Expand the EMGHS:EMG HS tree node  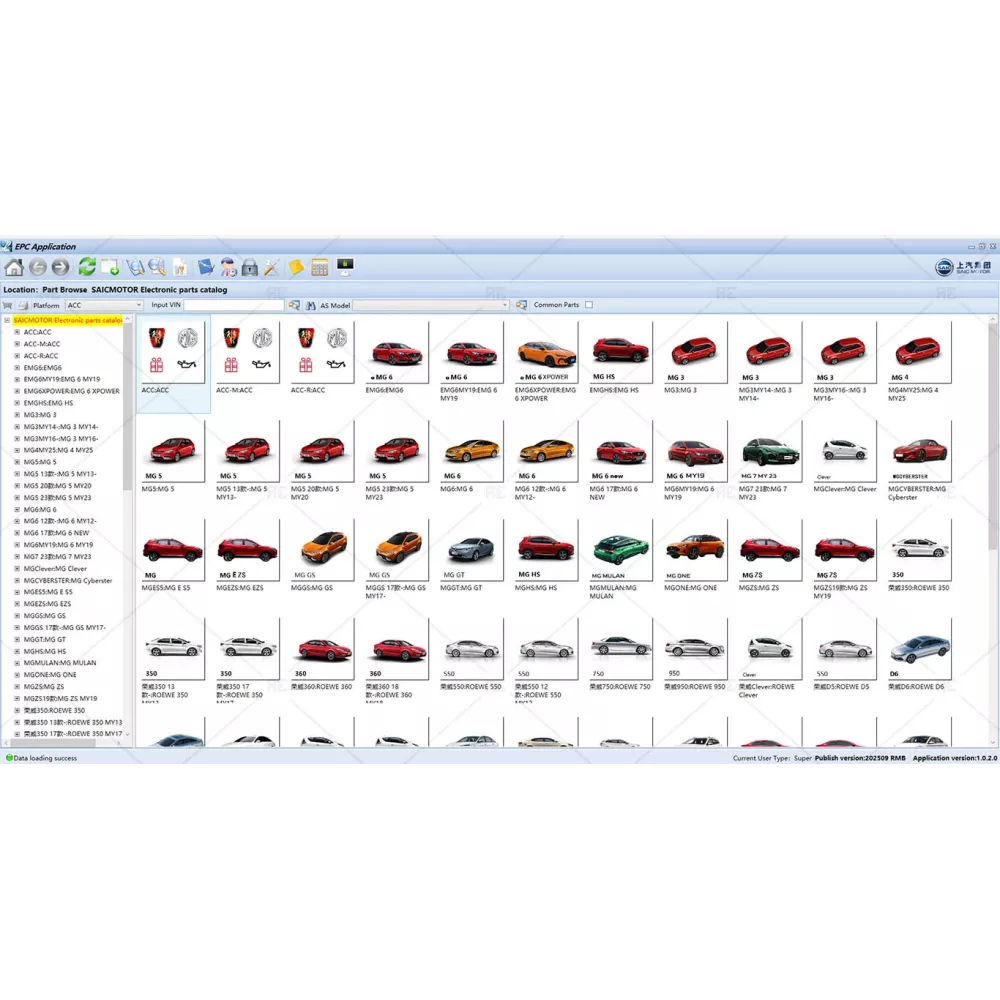click(17, 403)
